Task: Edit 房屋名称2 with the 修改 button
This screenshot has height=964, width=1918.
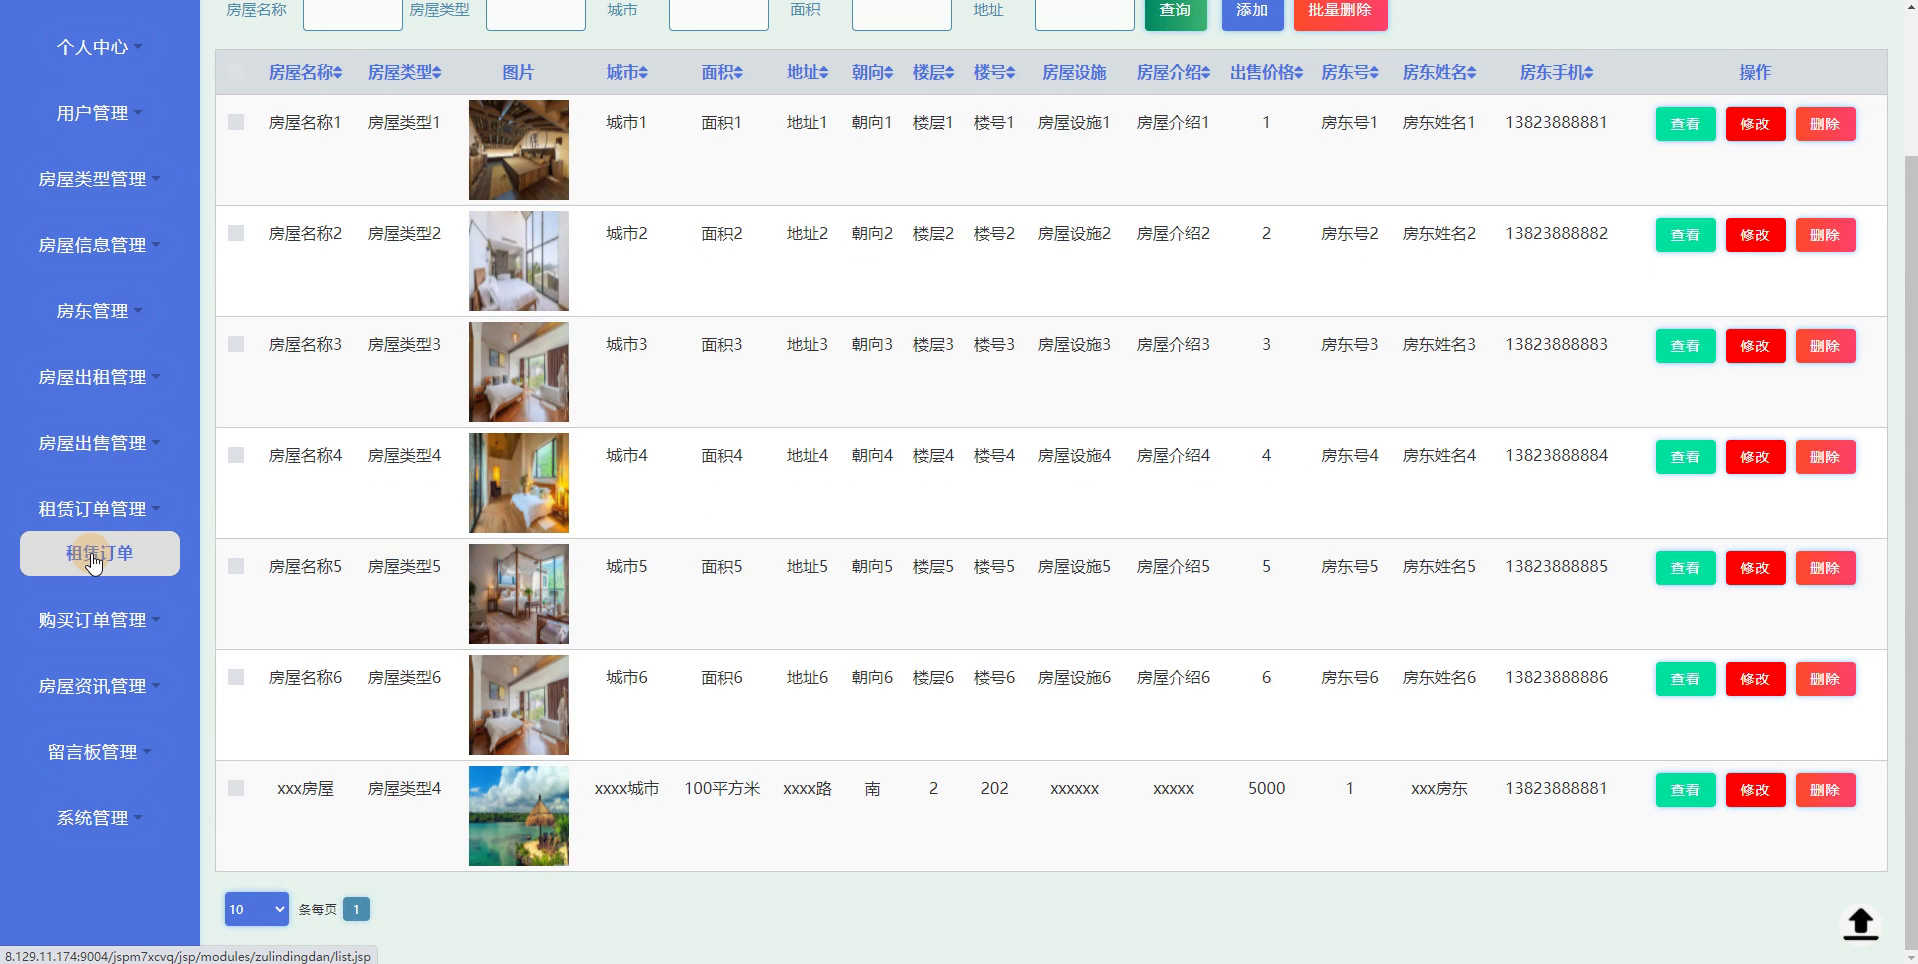Action: [x=1755, y=235]
